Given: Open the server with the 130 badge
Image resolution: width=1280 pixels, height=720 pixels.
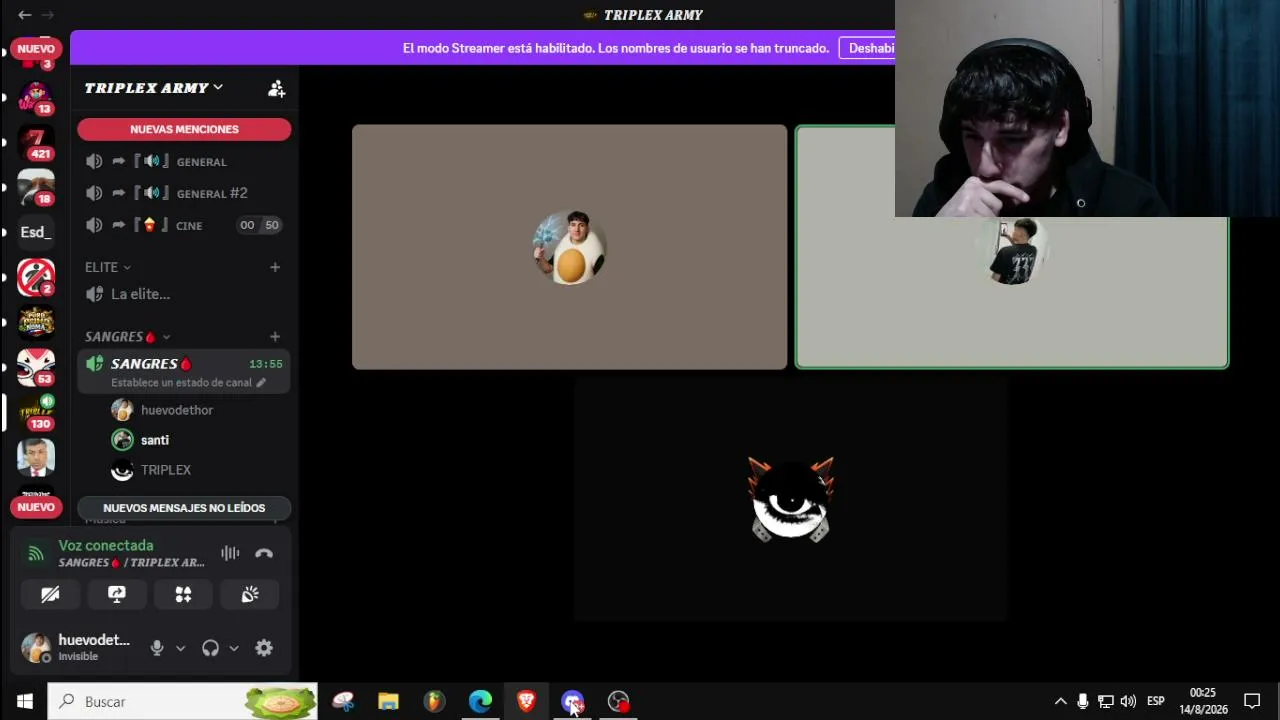Looking at the screenshot, I should pos(36,412).
